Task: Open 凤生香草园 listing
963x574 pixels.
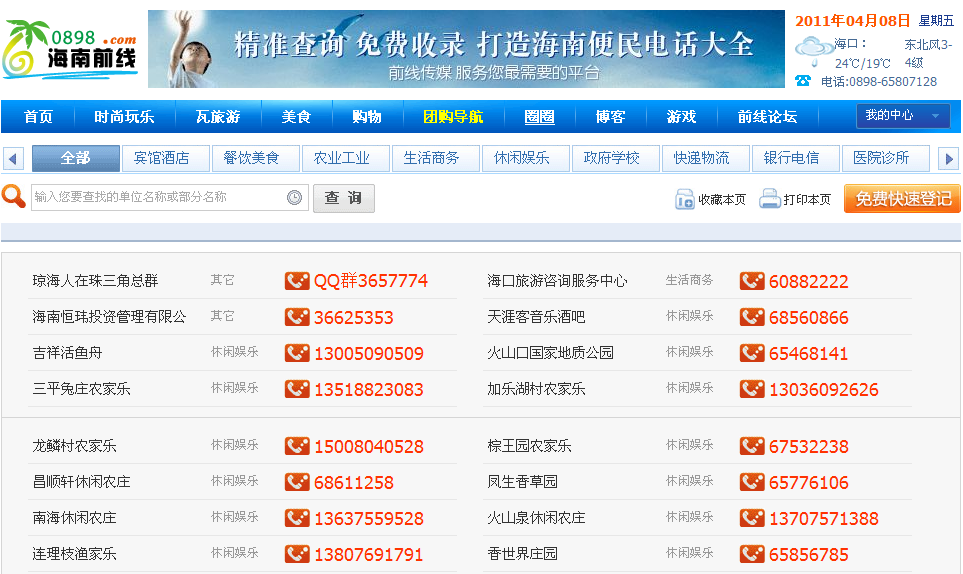Action: 522,482
